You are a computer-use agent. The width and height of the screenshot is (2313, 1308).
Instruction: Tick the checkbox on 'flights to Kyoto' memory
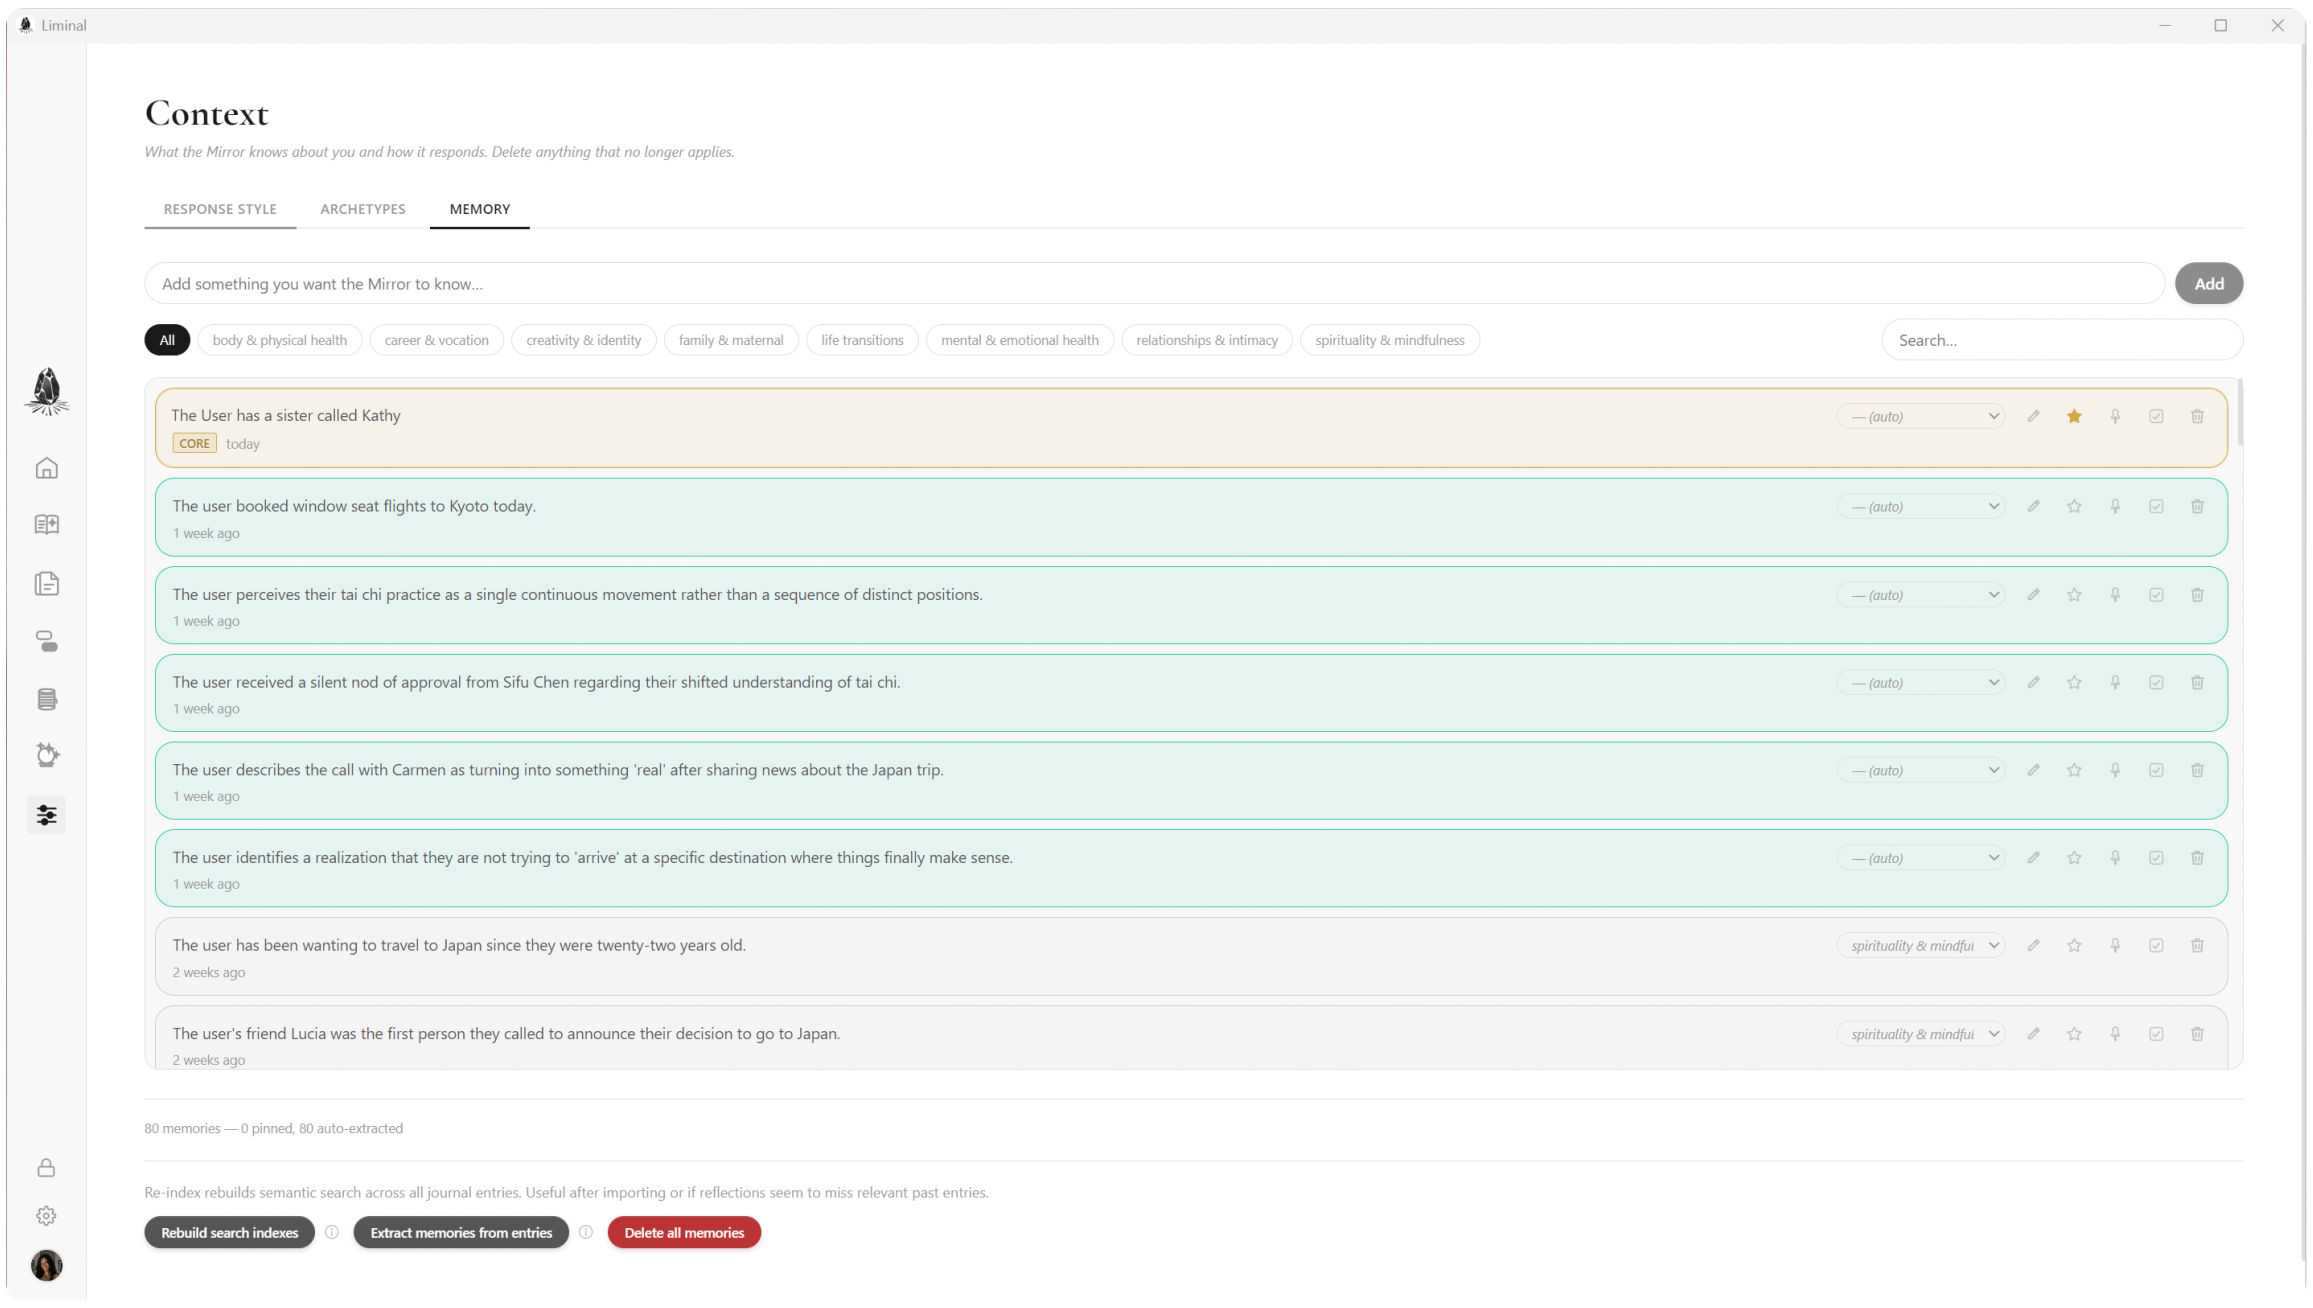pos(2156,506)
